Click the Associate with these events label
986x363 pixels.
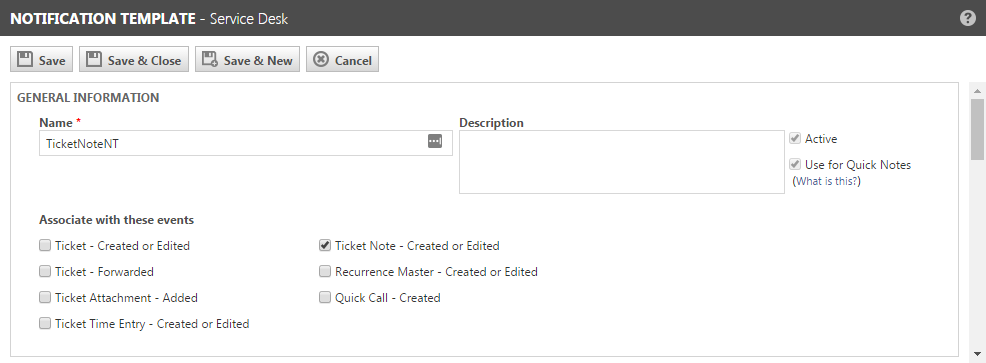116,220
